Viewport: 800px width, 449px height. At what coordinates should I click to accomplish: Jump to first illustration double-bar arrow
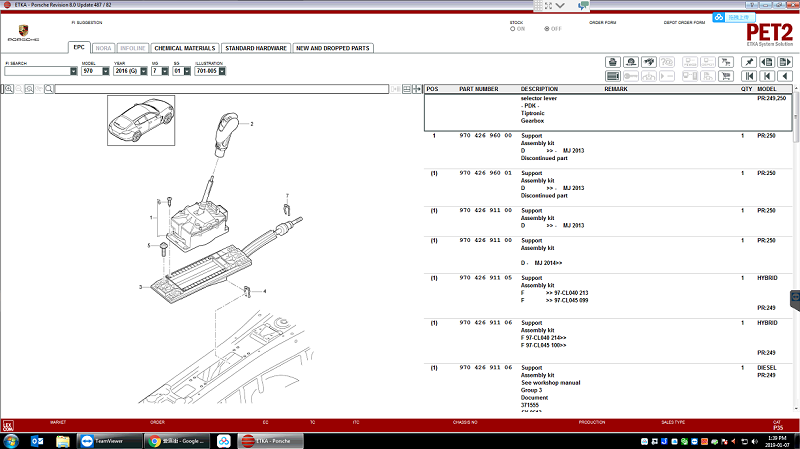748,76
